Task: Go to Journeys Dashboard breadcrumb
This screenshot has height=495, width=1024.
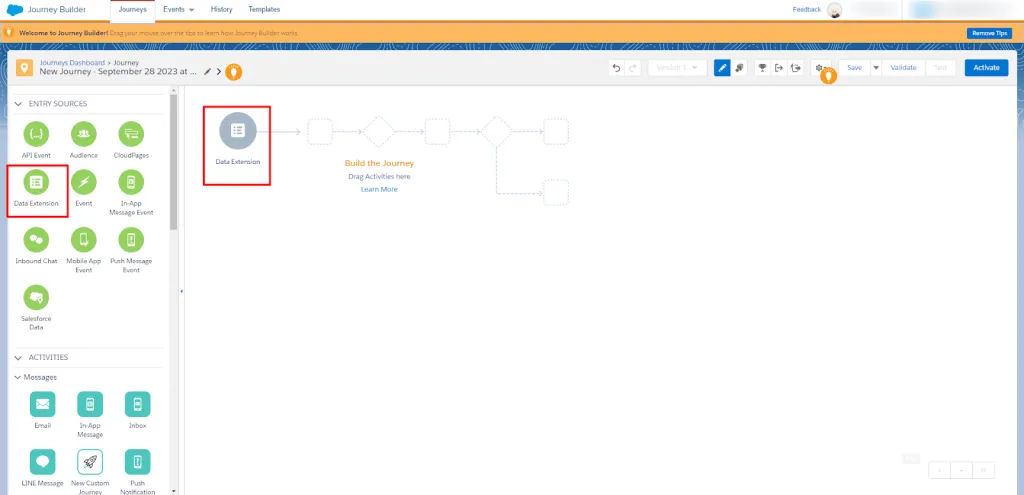Action: pyautogui.click(x=72, y=63)
